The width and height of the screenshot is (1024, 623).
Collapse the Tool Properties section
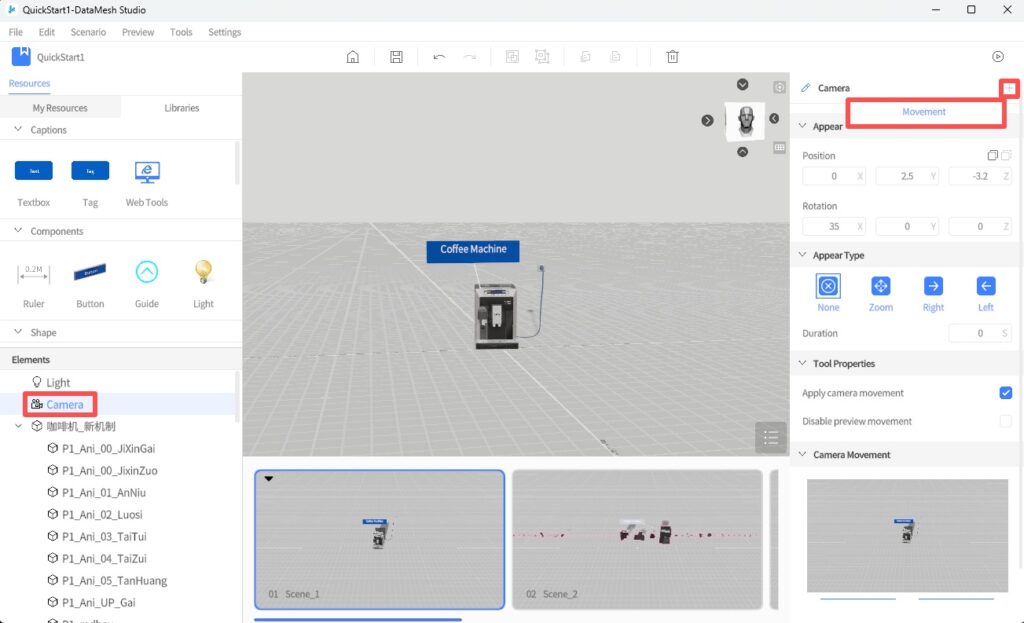(802, 364)
